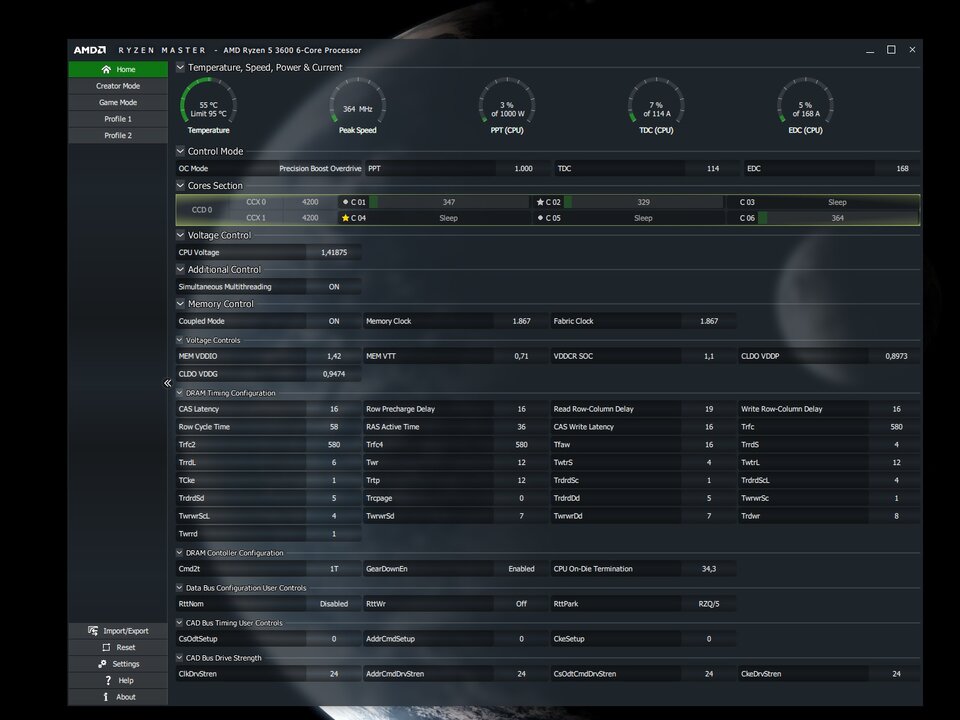Toggle Coupled Mode ON value

click(x=334, y=321)
